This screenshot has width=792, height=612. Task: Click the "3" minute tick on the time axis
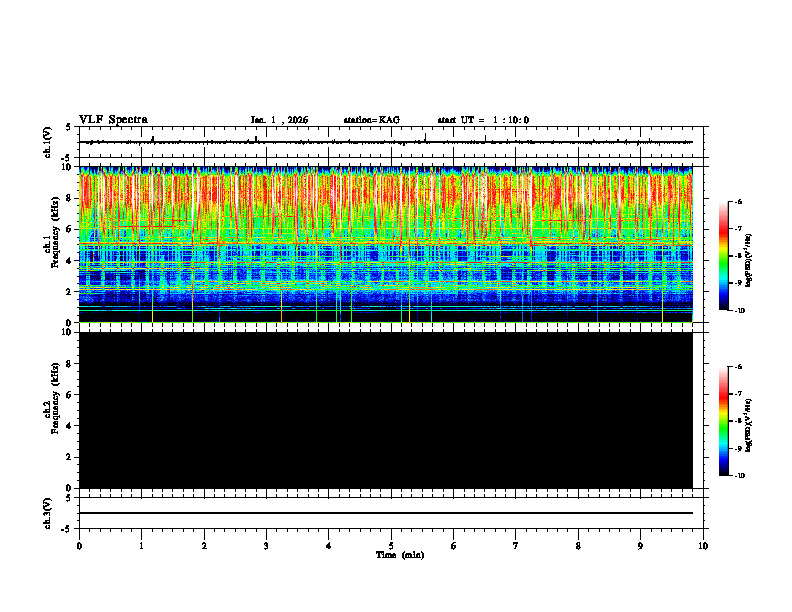pos(266,546)
